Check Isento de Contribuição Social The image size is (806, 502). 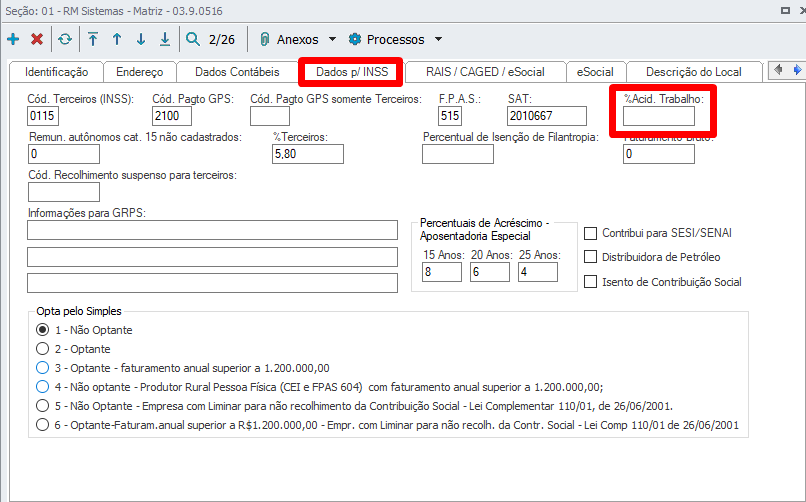pyautogui.click(x=591, y=282)
